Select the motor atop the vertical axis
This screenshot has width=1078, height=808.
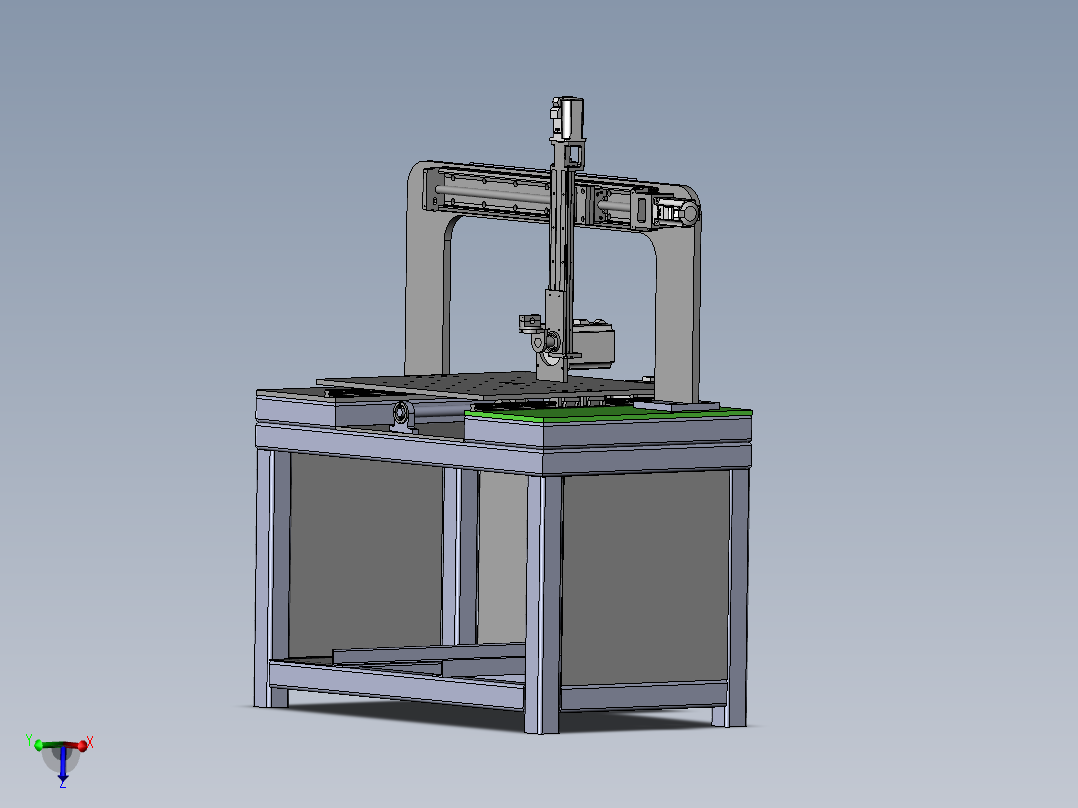click(569, 118)
